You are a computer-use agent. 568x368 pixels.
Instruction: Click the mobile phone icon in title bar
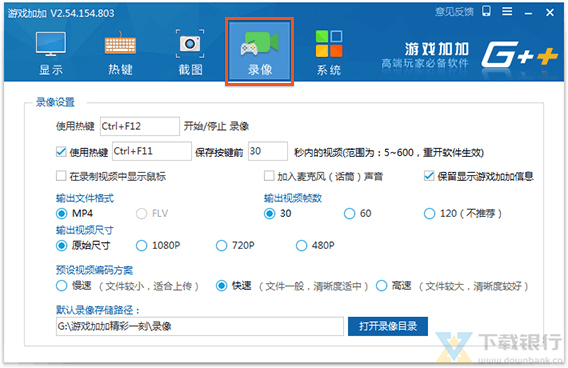(x=486, y=11)
